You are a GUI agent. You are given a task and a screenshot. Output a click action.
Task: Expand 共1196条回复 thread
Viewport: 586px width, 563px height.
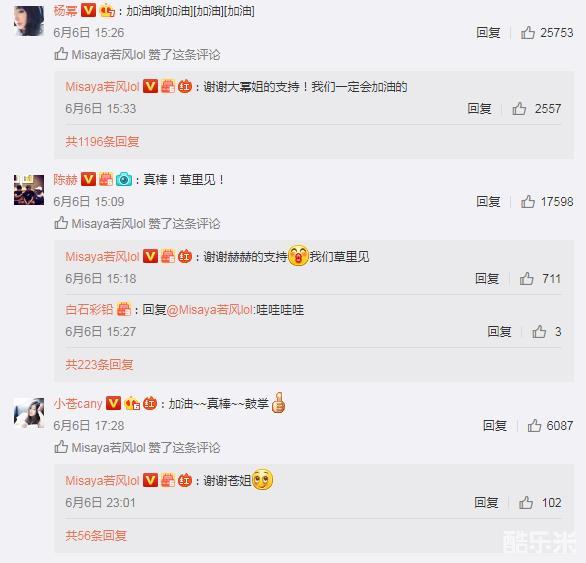pos(102,142)
